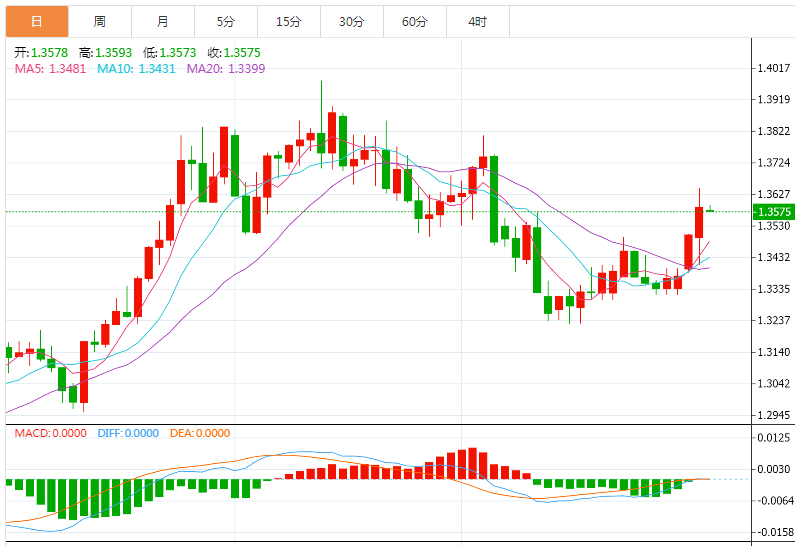Open the 15分 timeframe tab
Viewport: 795px width, 546px height.
click(x=288, y=22)
